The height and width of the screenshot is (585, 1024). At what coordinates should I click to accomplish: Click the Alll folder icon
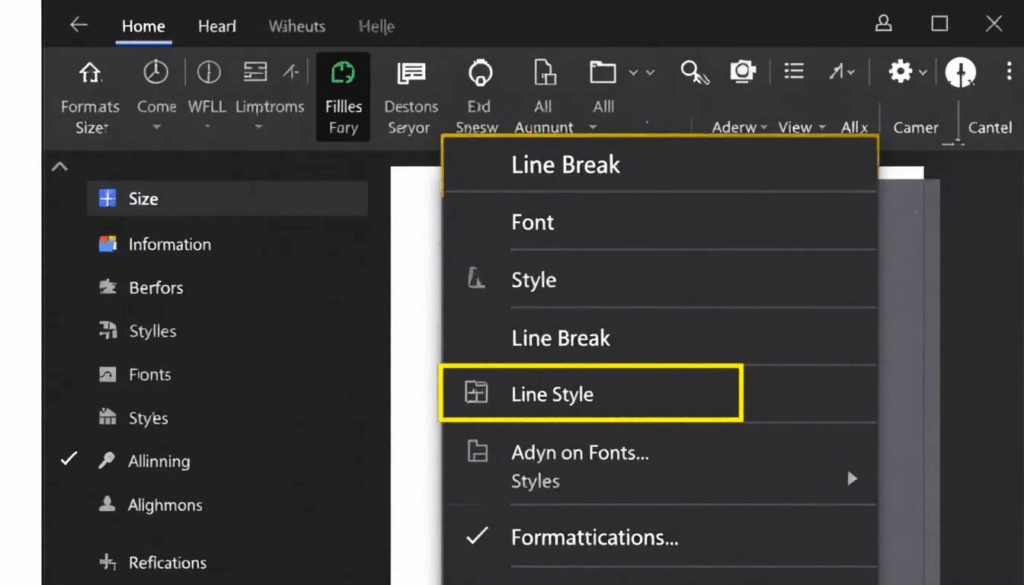pos(603,72)
